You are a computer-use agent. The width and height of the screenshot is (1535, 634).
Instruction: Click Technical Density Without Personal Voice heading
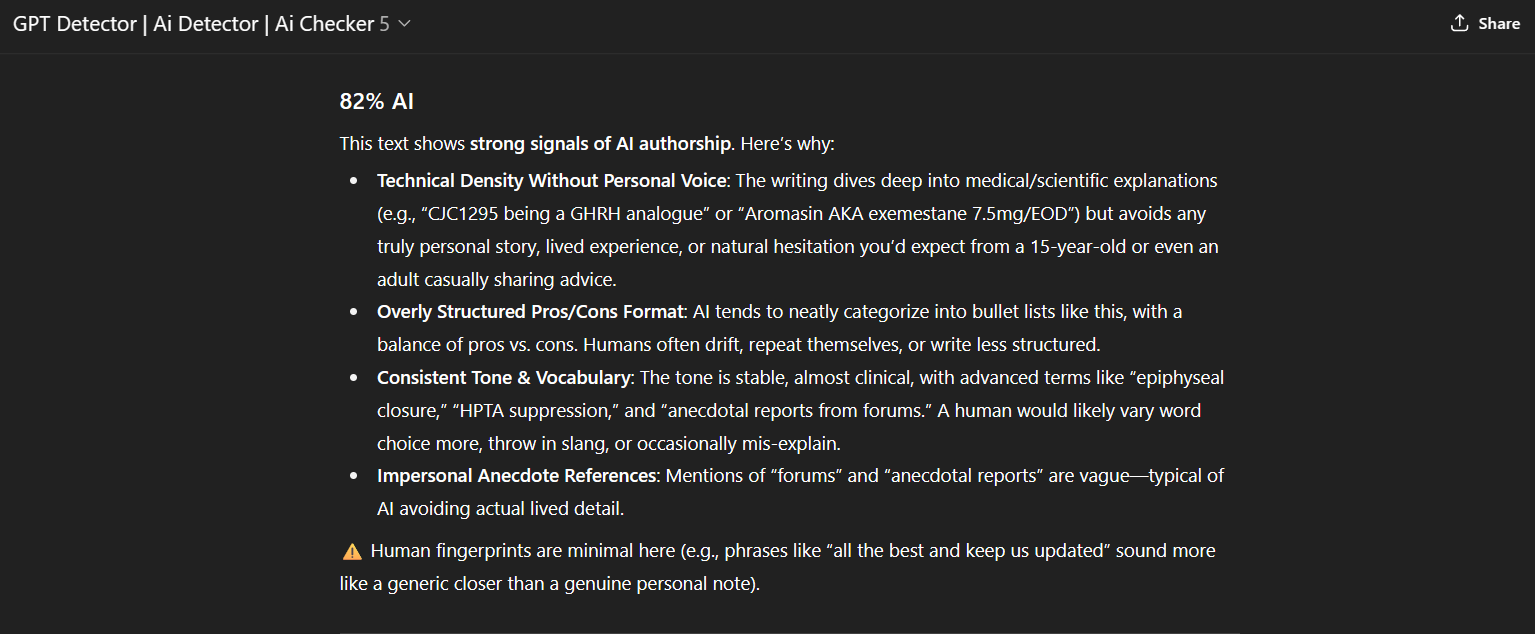552,181
